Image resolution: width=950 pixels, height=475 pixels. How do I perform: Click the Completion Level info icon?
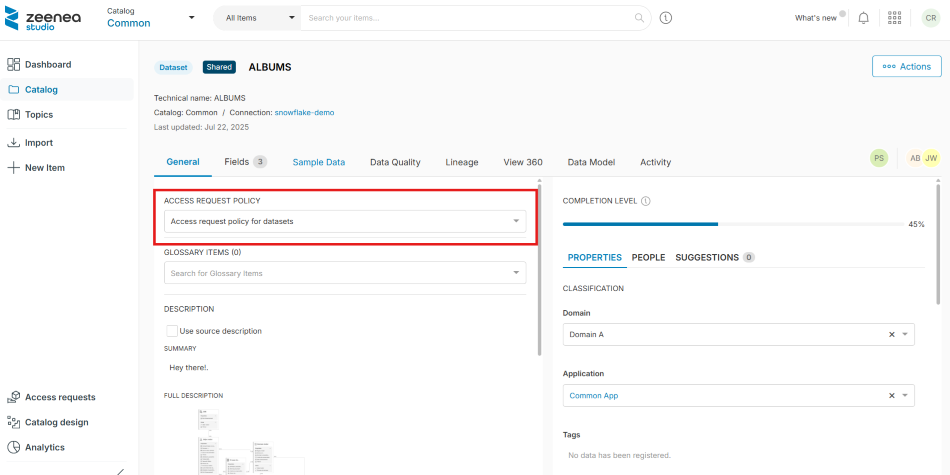click(x=646, y=201)
